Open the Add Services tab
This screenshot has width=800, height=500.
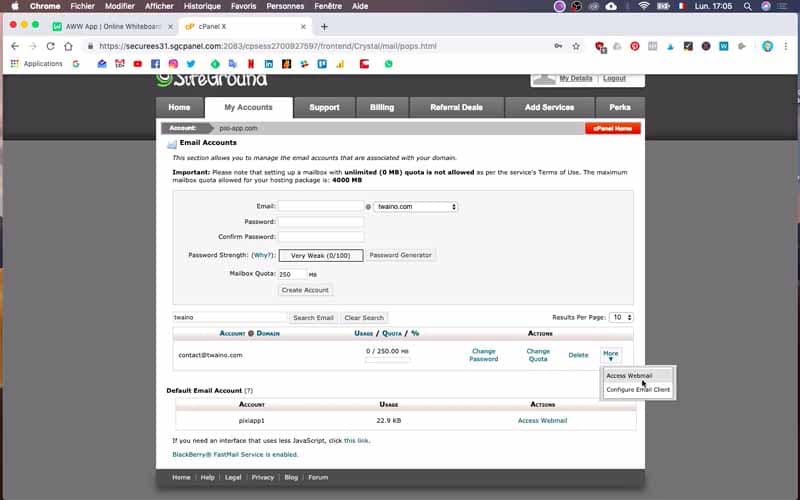[x=549, y=107]
